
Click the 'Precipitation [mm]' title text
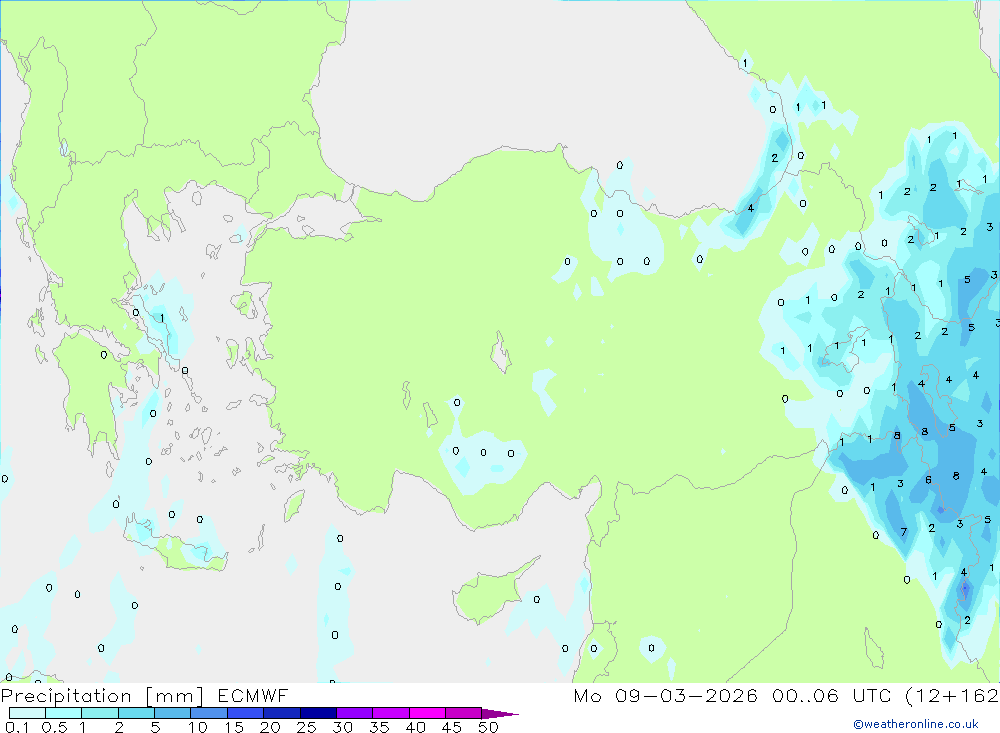tap(102, 696)
